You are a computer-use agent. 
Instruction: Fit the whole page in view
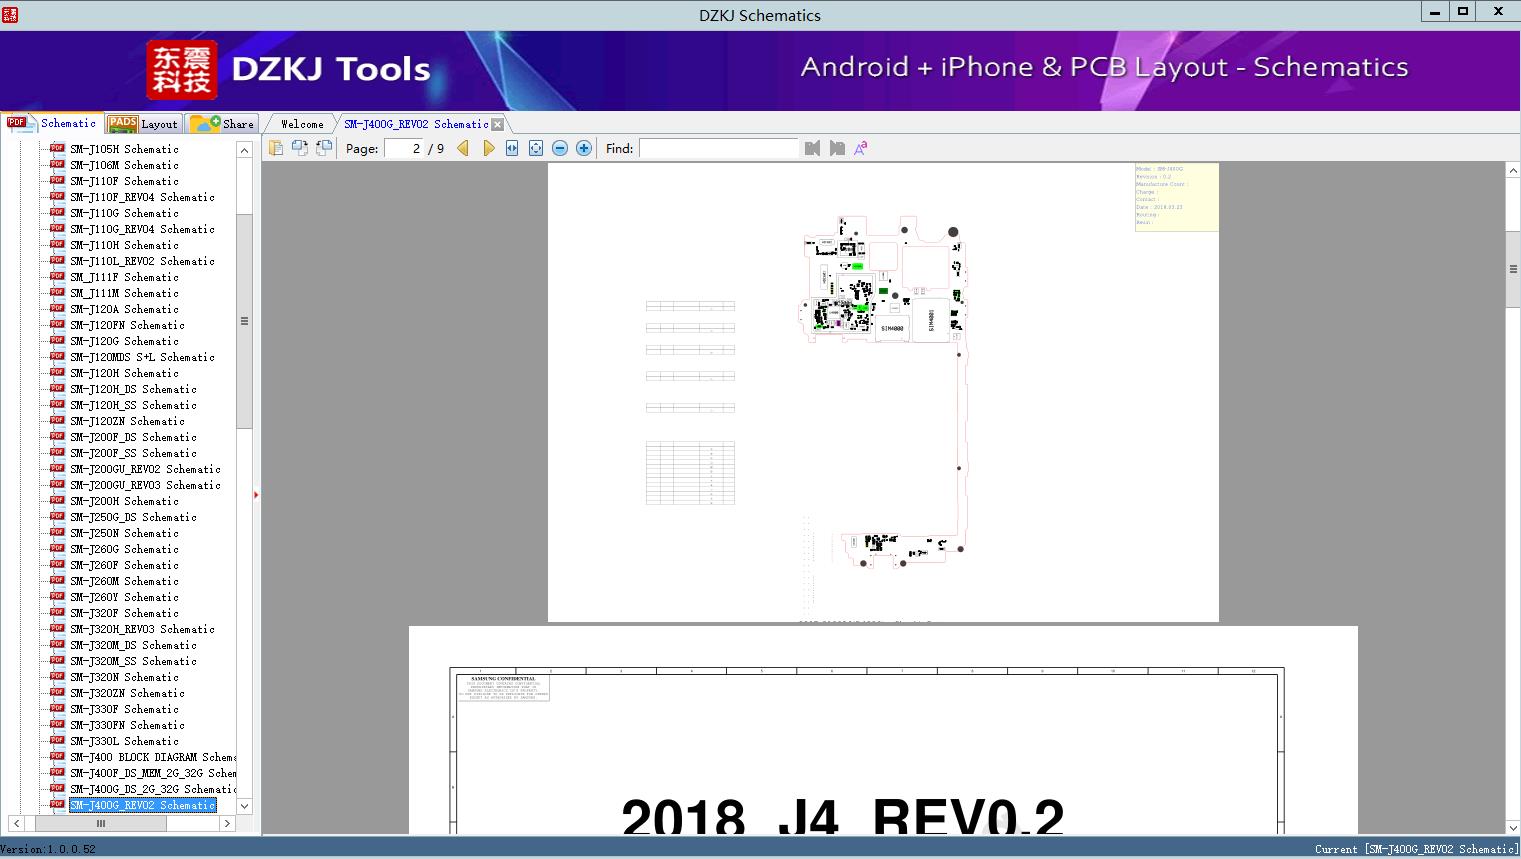coord(536,148)
